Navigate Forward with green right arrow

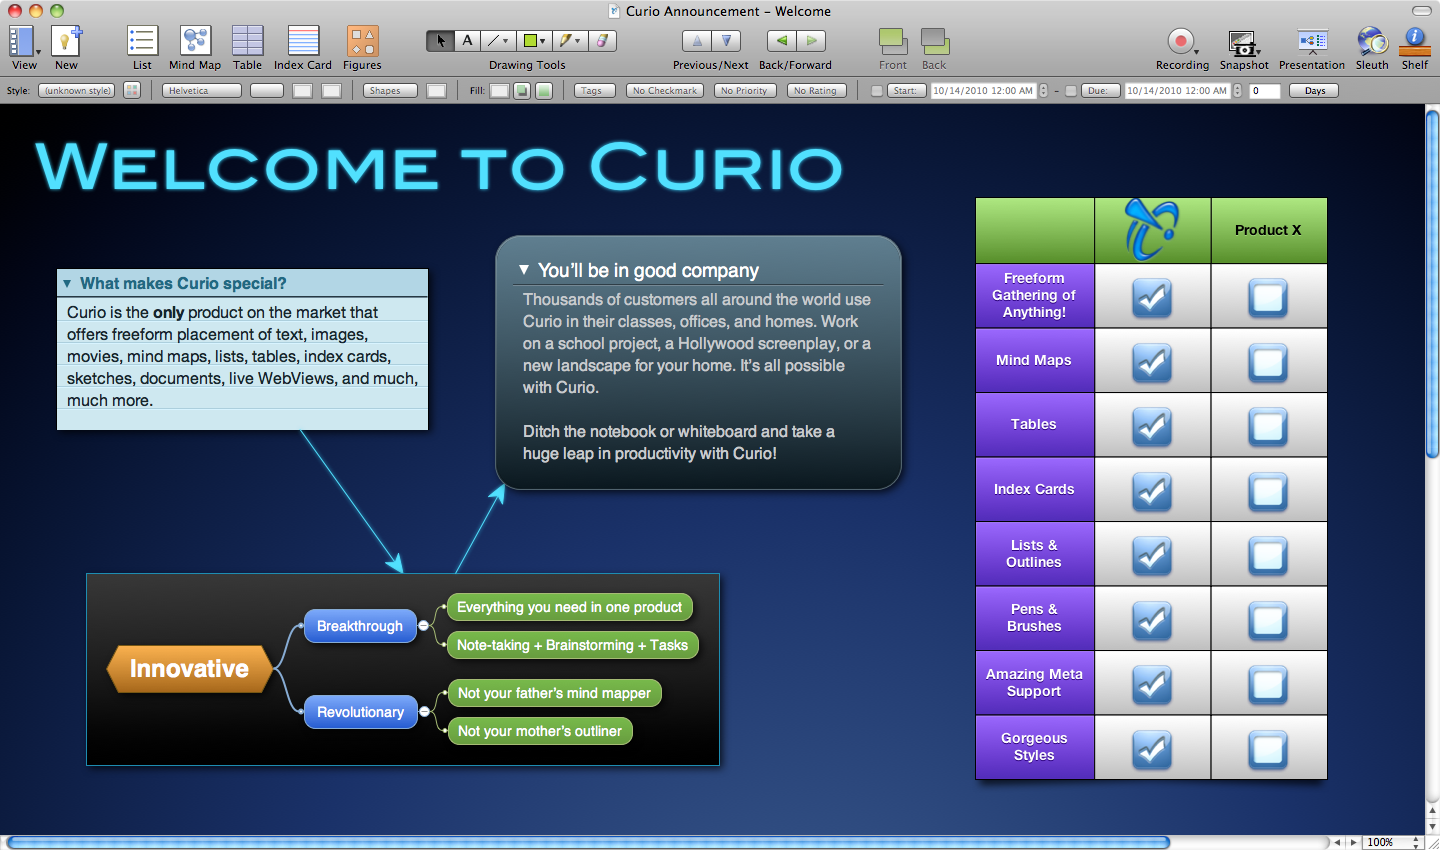(x=811, y=41)
